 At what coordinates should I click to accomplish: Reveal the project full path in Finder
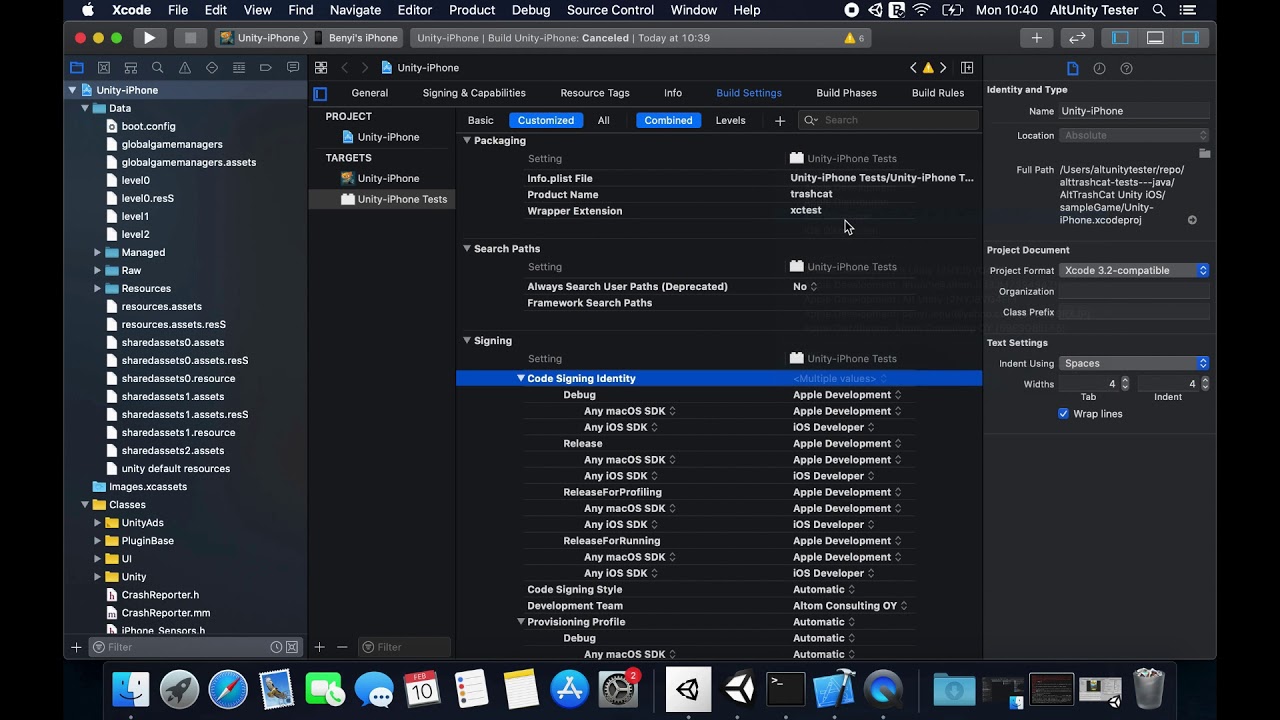(1192, 220)
